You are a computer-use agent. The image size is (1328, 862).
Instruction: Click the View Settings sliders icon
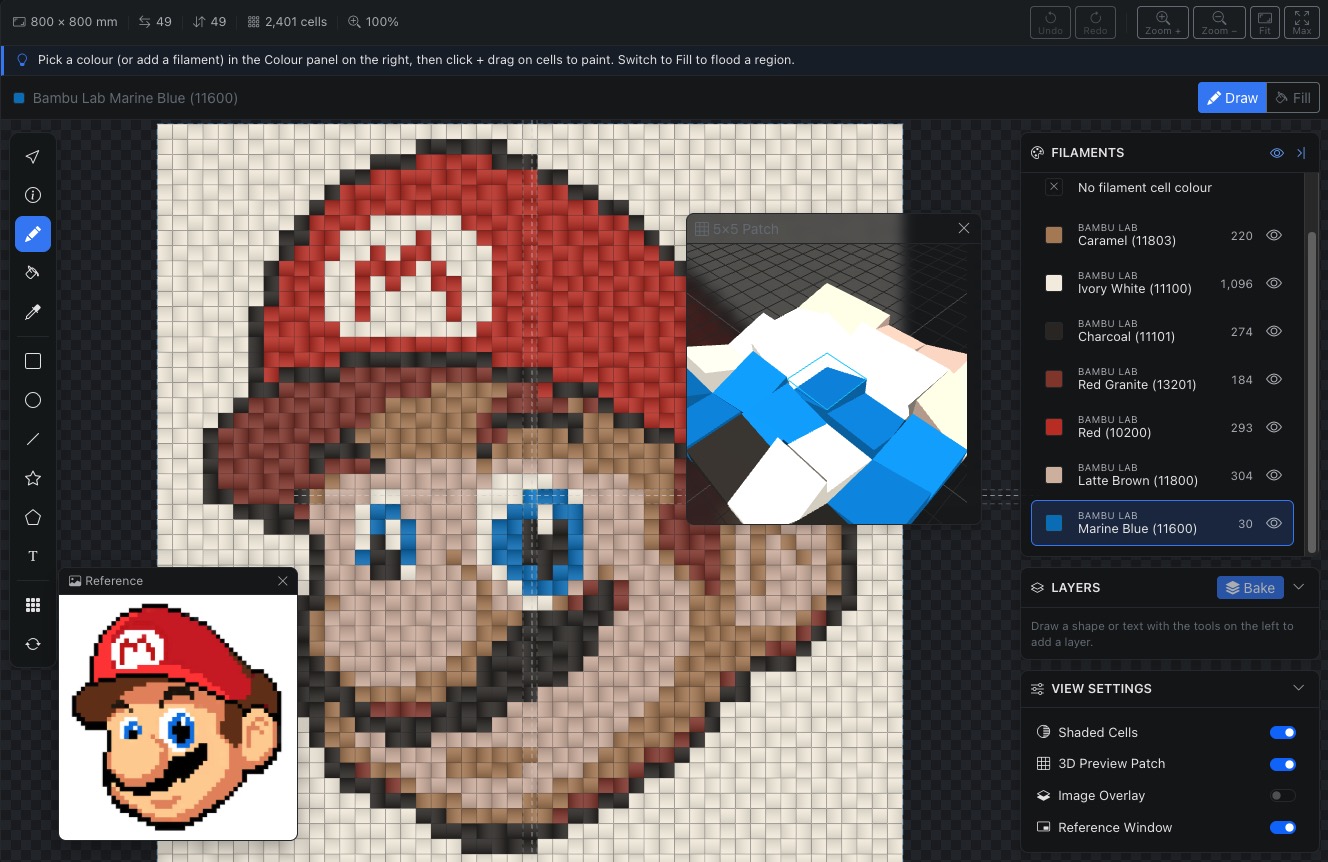(1037, 689)
